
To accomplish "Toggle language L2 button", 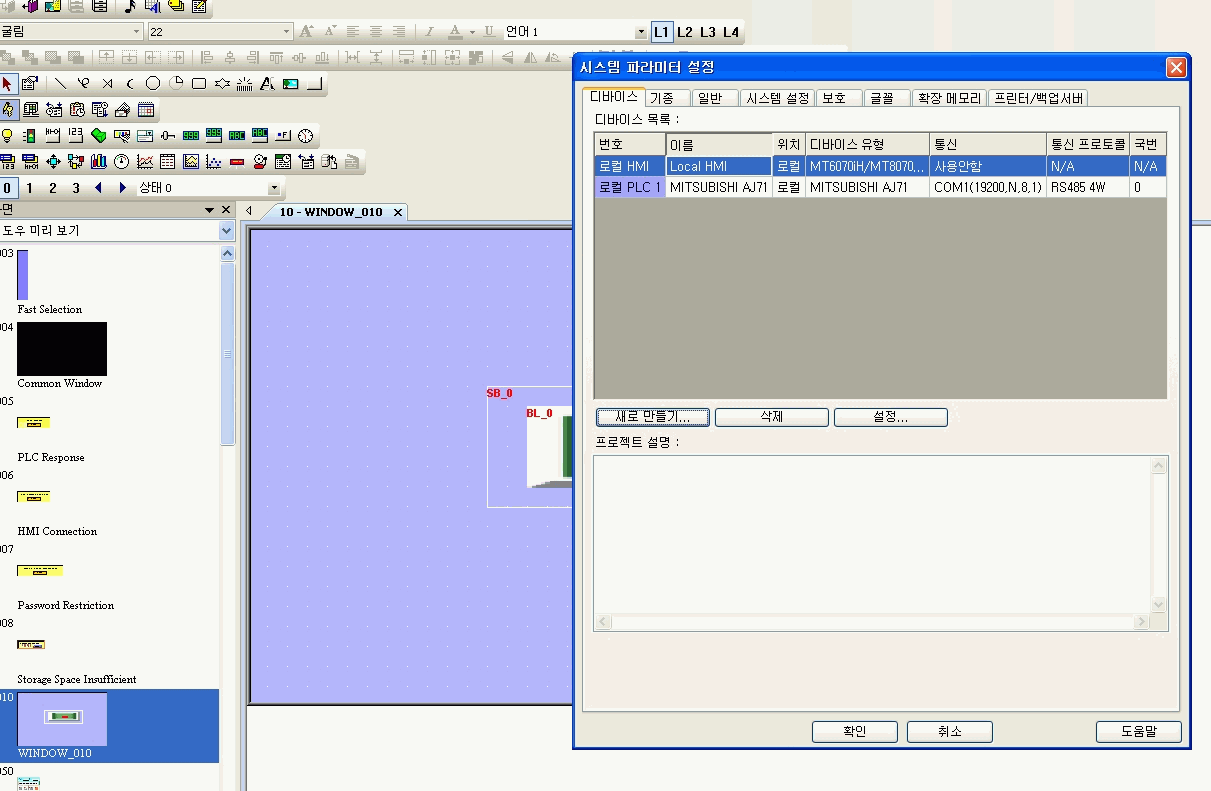I will tap(685, 32).
